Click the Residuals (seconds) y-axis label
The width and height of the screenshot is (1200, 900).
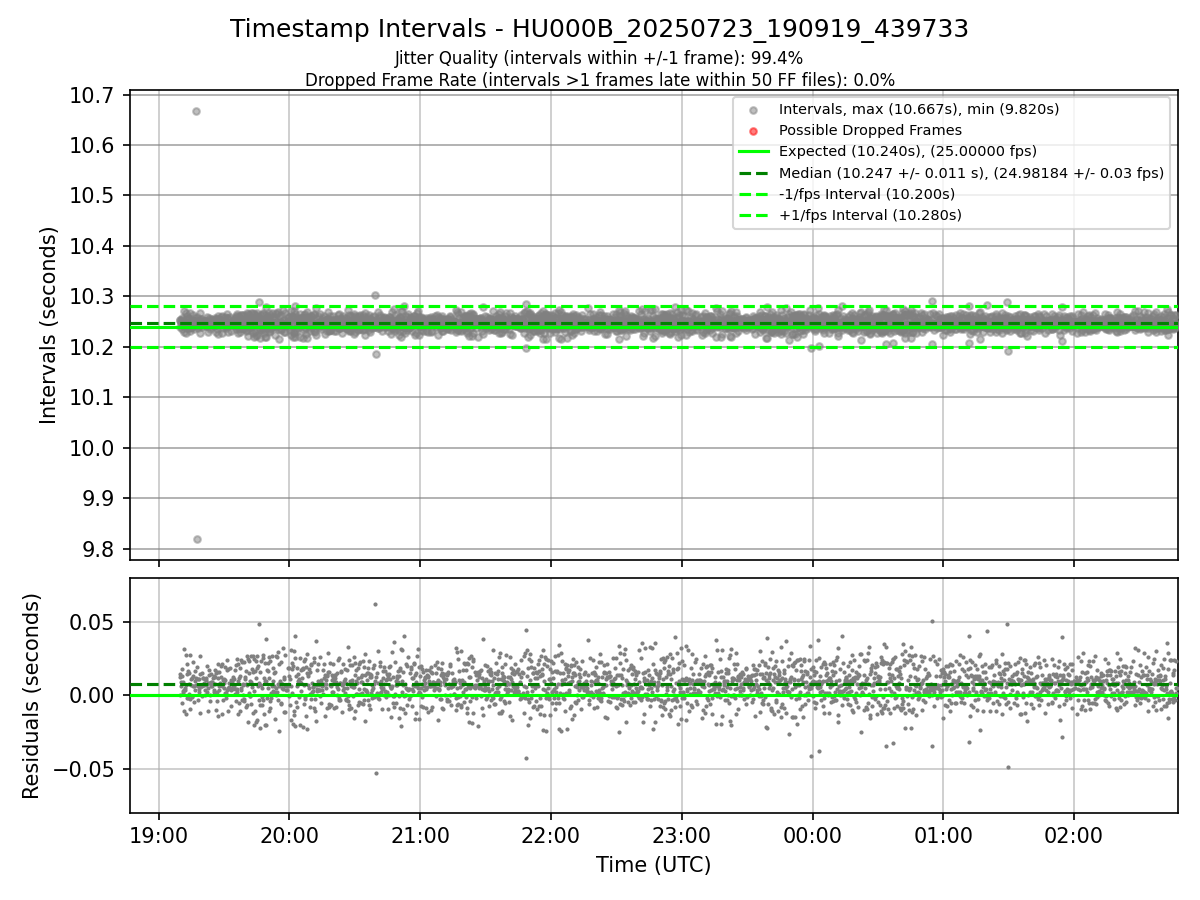[32, 696]
